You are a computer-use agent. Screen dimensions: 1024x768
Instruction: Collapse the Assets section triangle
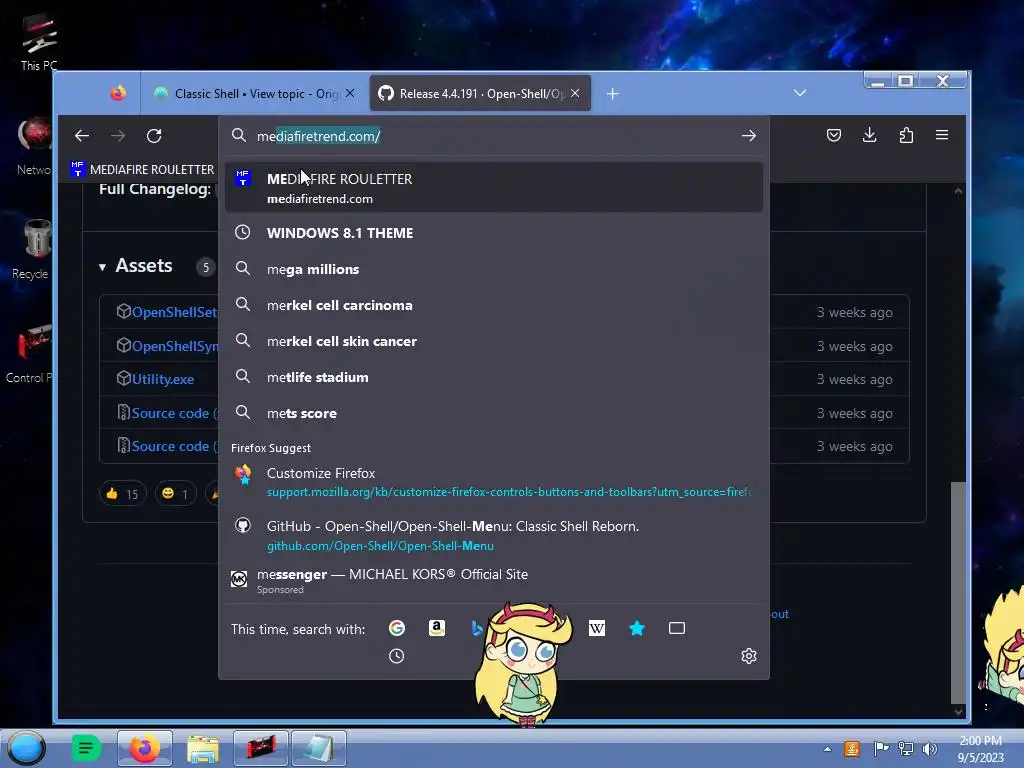point(103,267)
